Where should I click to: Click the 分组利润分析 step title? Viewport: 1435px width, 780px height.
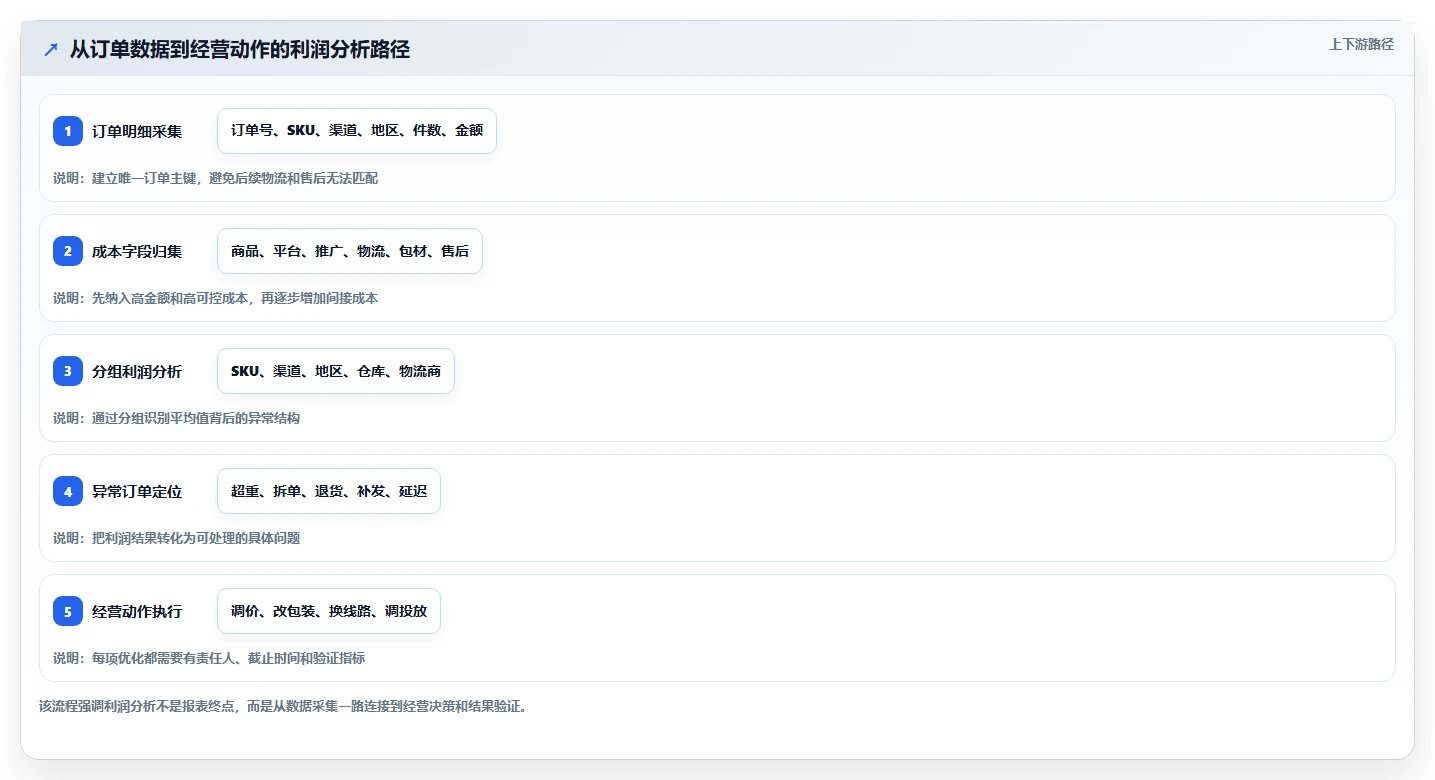(x=137, y=371)
